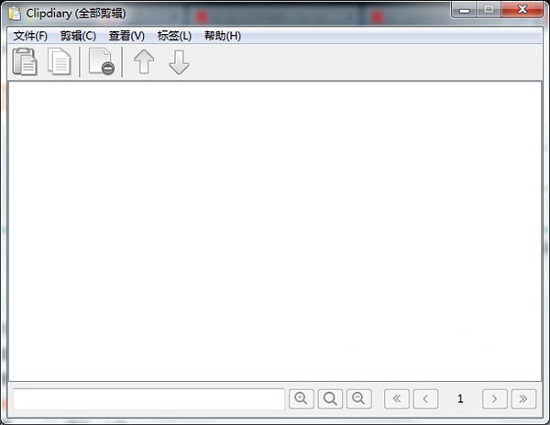Click the Delete clip icon

pos(101,62)
